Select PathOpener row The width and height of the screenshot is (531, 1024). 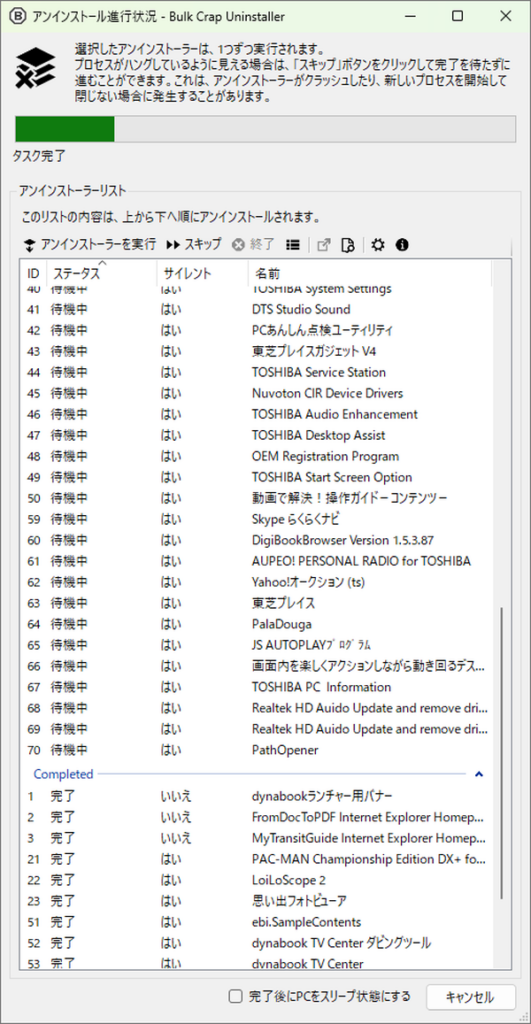point(257,750)
